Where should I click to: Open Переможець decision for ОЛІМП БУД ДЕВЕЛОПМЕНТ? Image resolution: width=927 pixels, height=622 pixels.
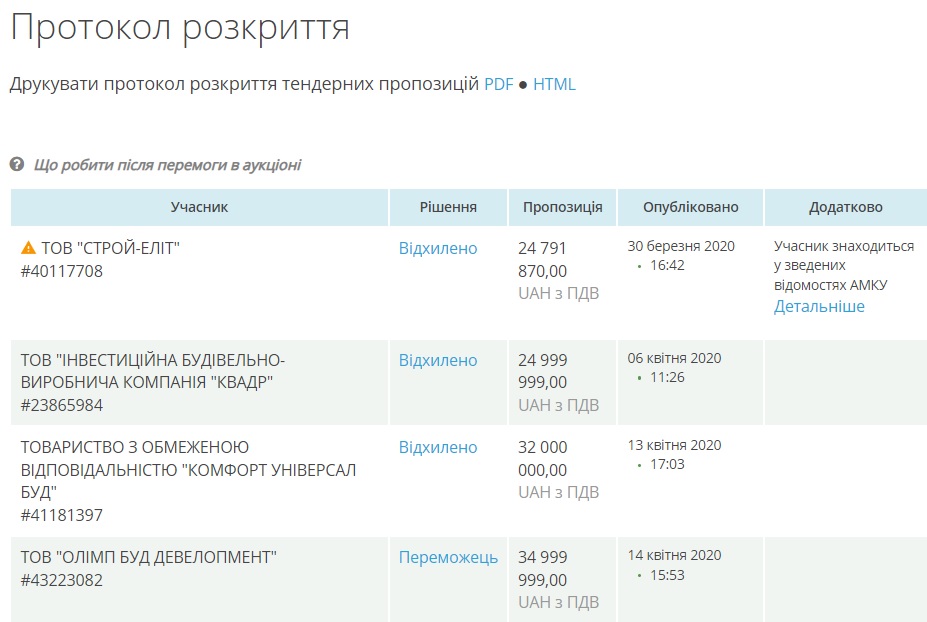(x=448, y=558)
